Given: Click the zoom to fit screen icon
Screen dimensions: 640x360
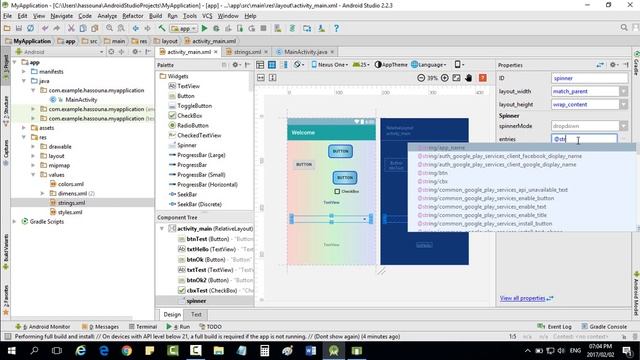Looking at the screenshot, I should (x=456, y=78).
